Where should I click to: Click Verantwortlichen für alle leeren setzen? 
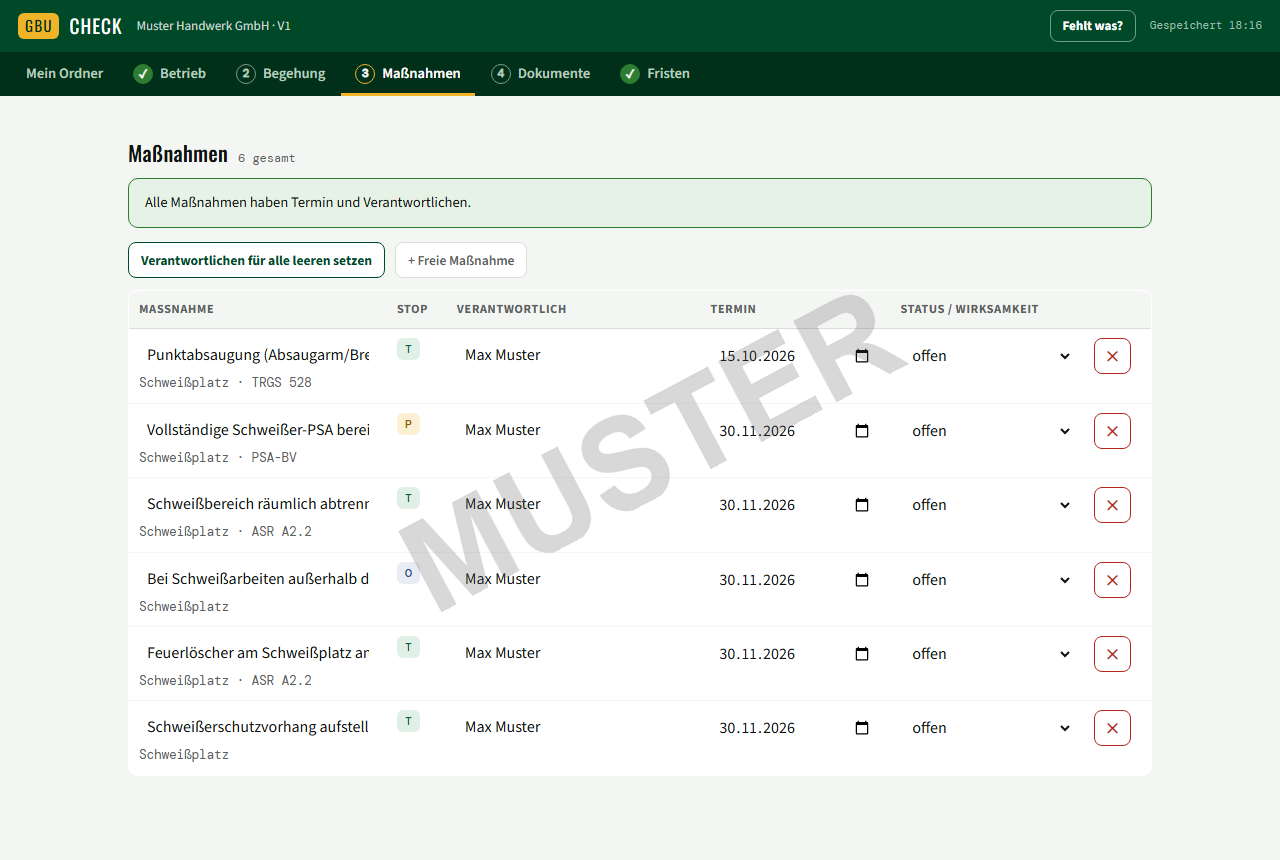256,260
